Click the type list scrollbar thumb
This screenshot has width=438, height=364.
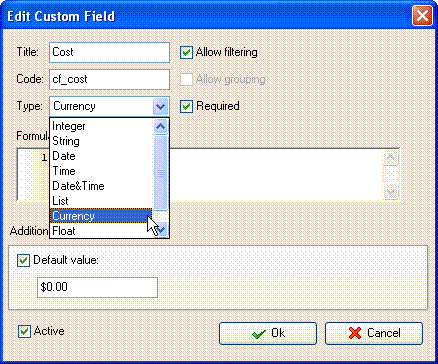tap(161, 173)
